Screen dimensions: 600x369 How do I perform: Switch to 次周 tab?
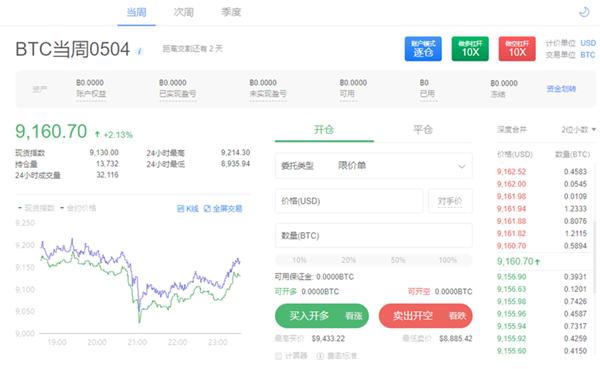184,12
